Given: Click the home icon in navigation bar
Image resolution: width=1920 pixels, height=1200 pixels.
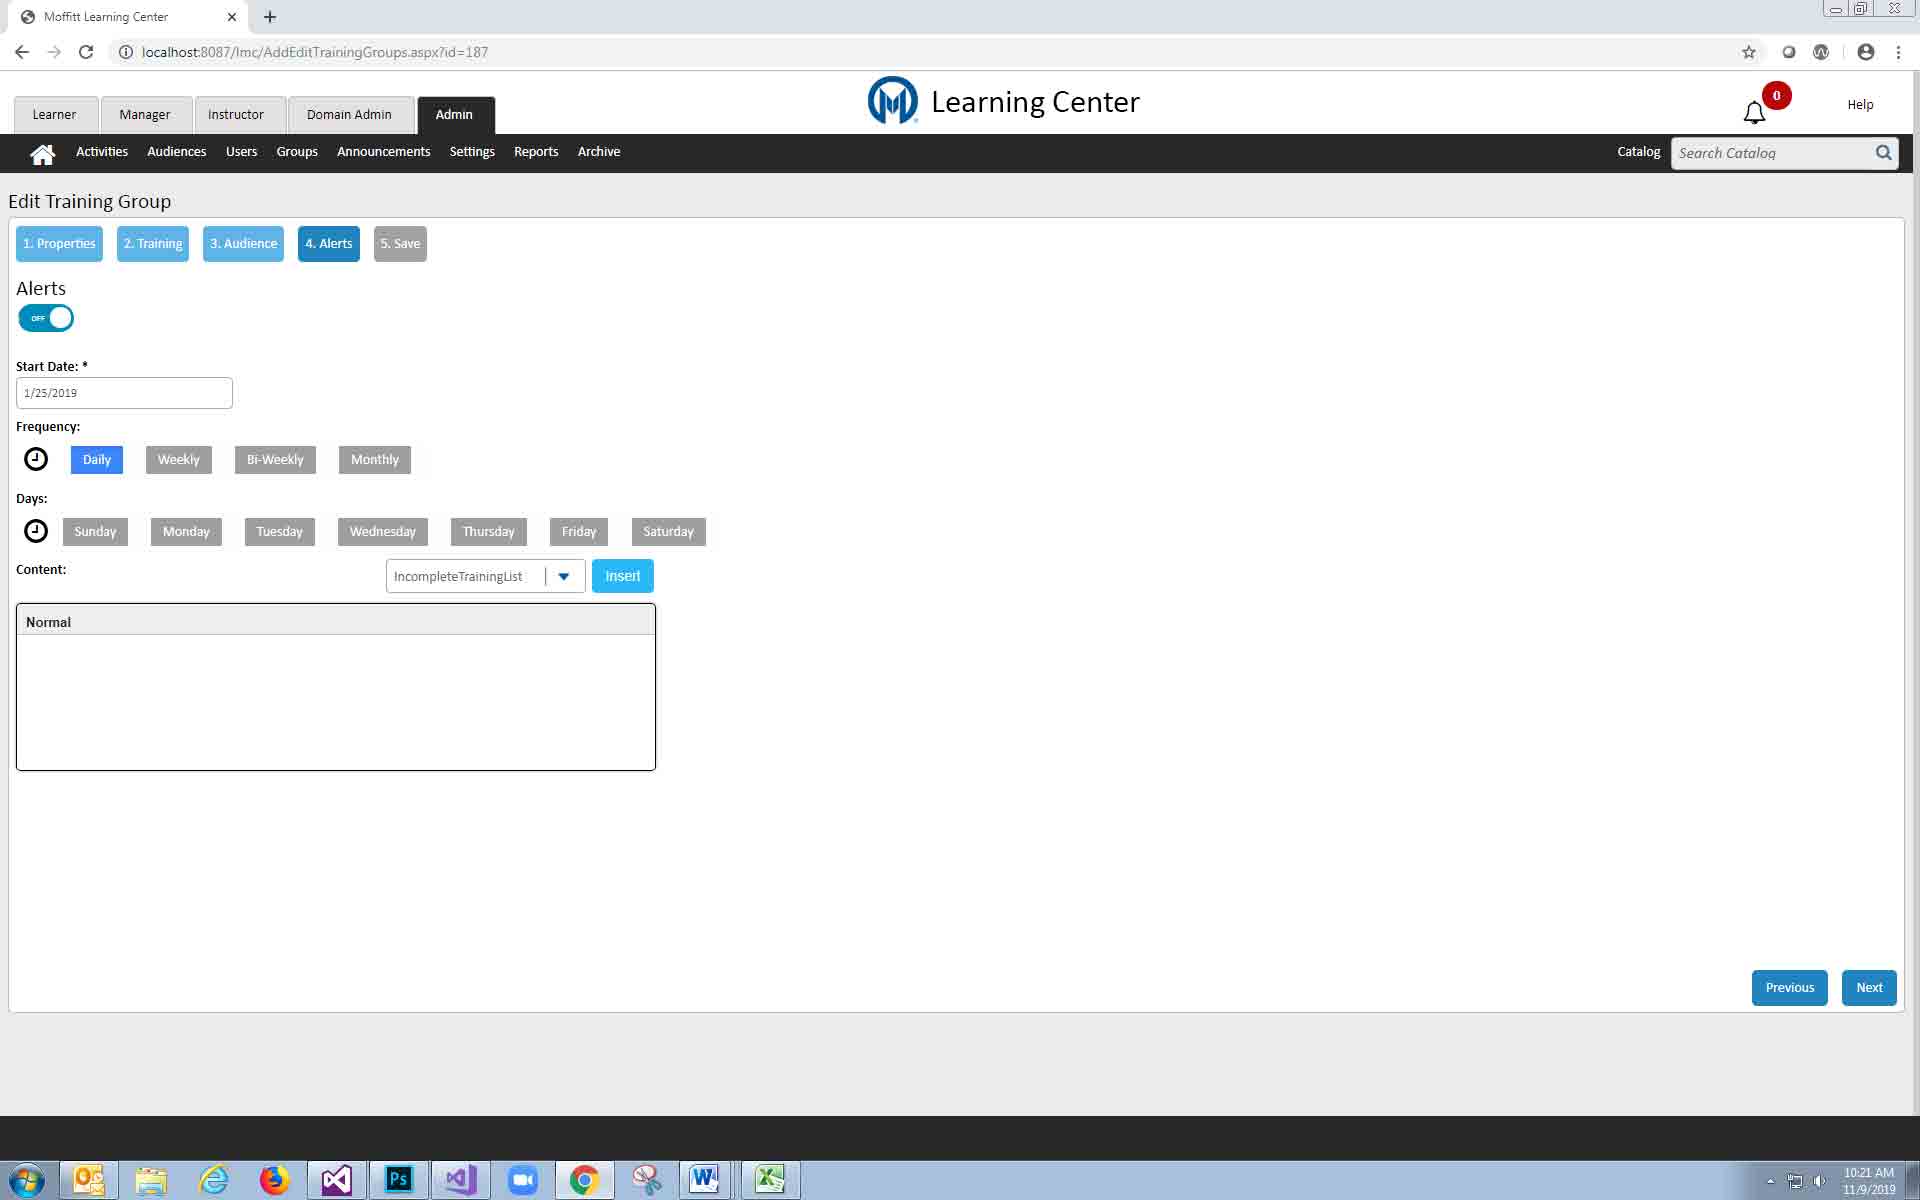Looking at the screenshot, I should pyautogui.click(x=42, y=154).
